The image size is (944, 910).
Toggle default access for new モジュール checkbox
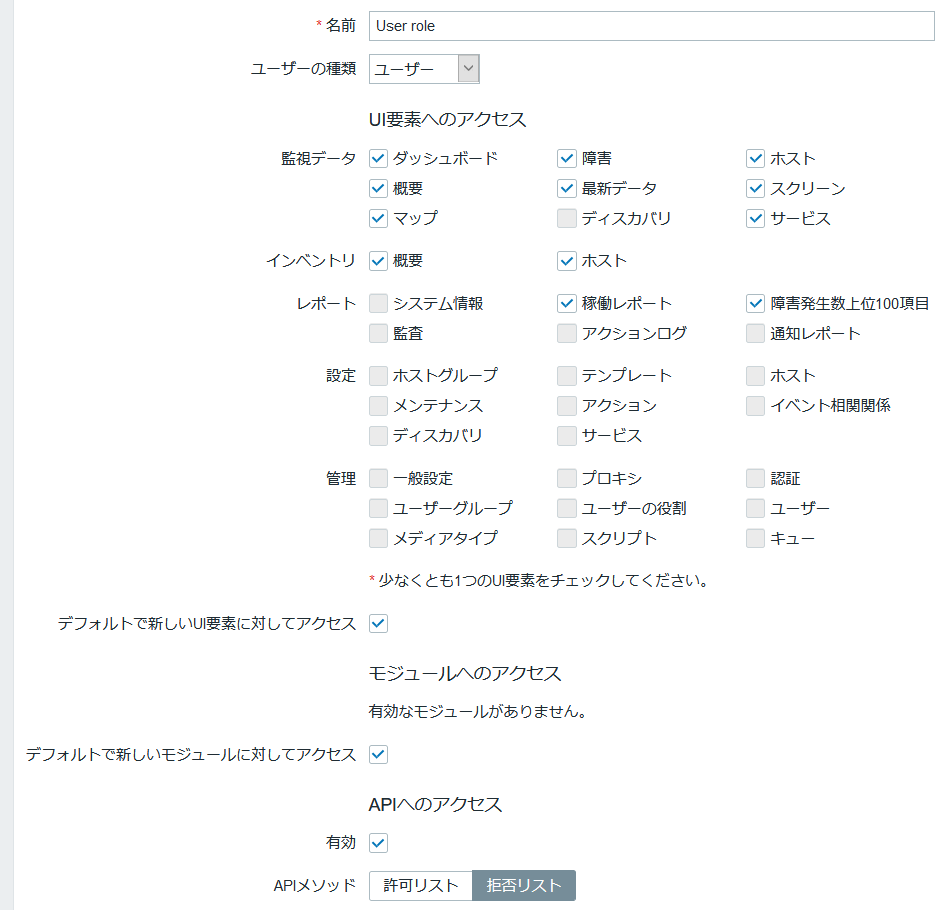point(378,754)
